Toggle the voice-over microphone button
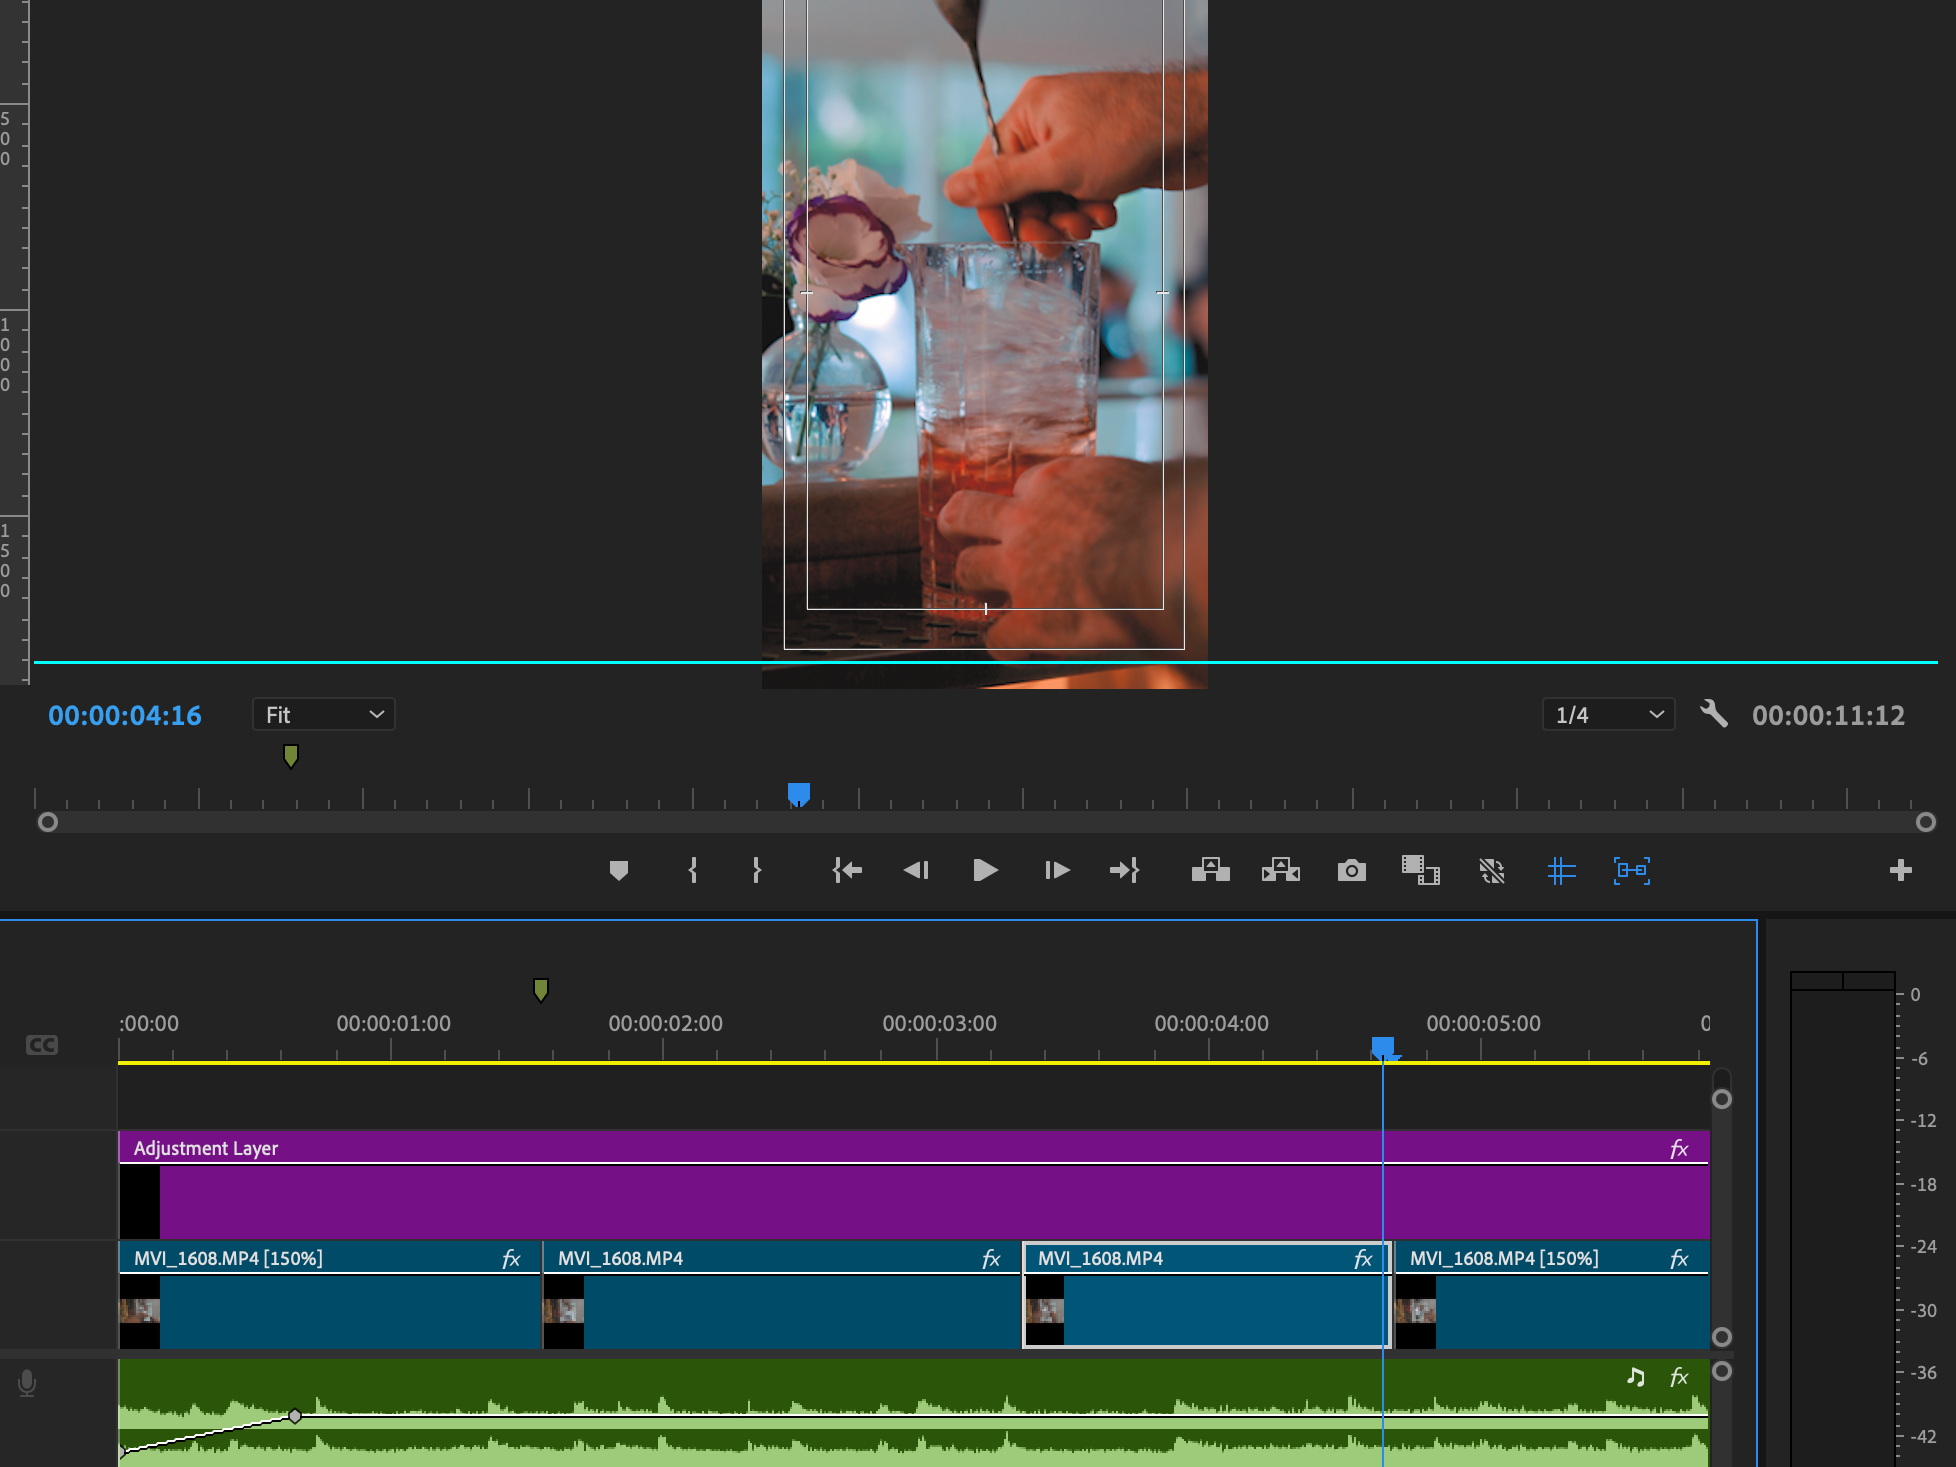The image size is (1956, 1467). 27,1383
